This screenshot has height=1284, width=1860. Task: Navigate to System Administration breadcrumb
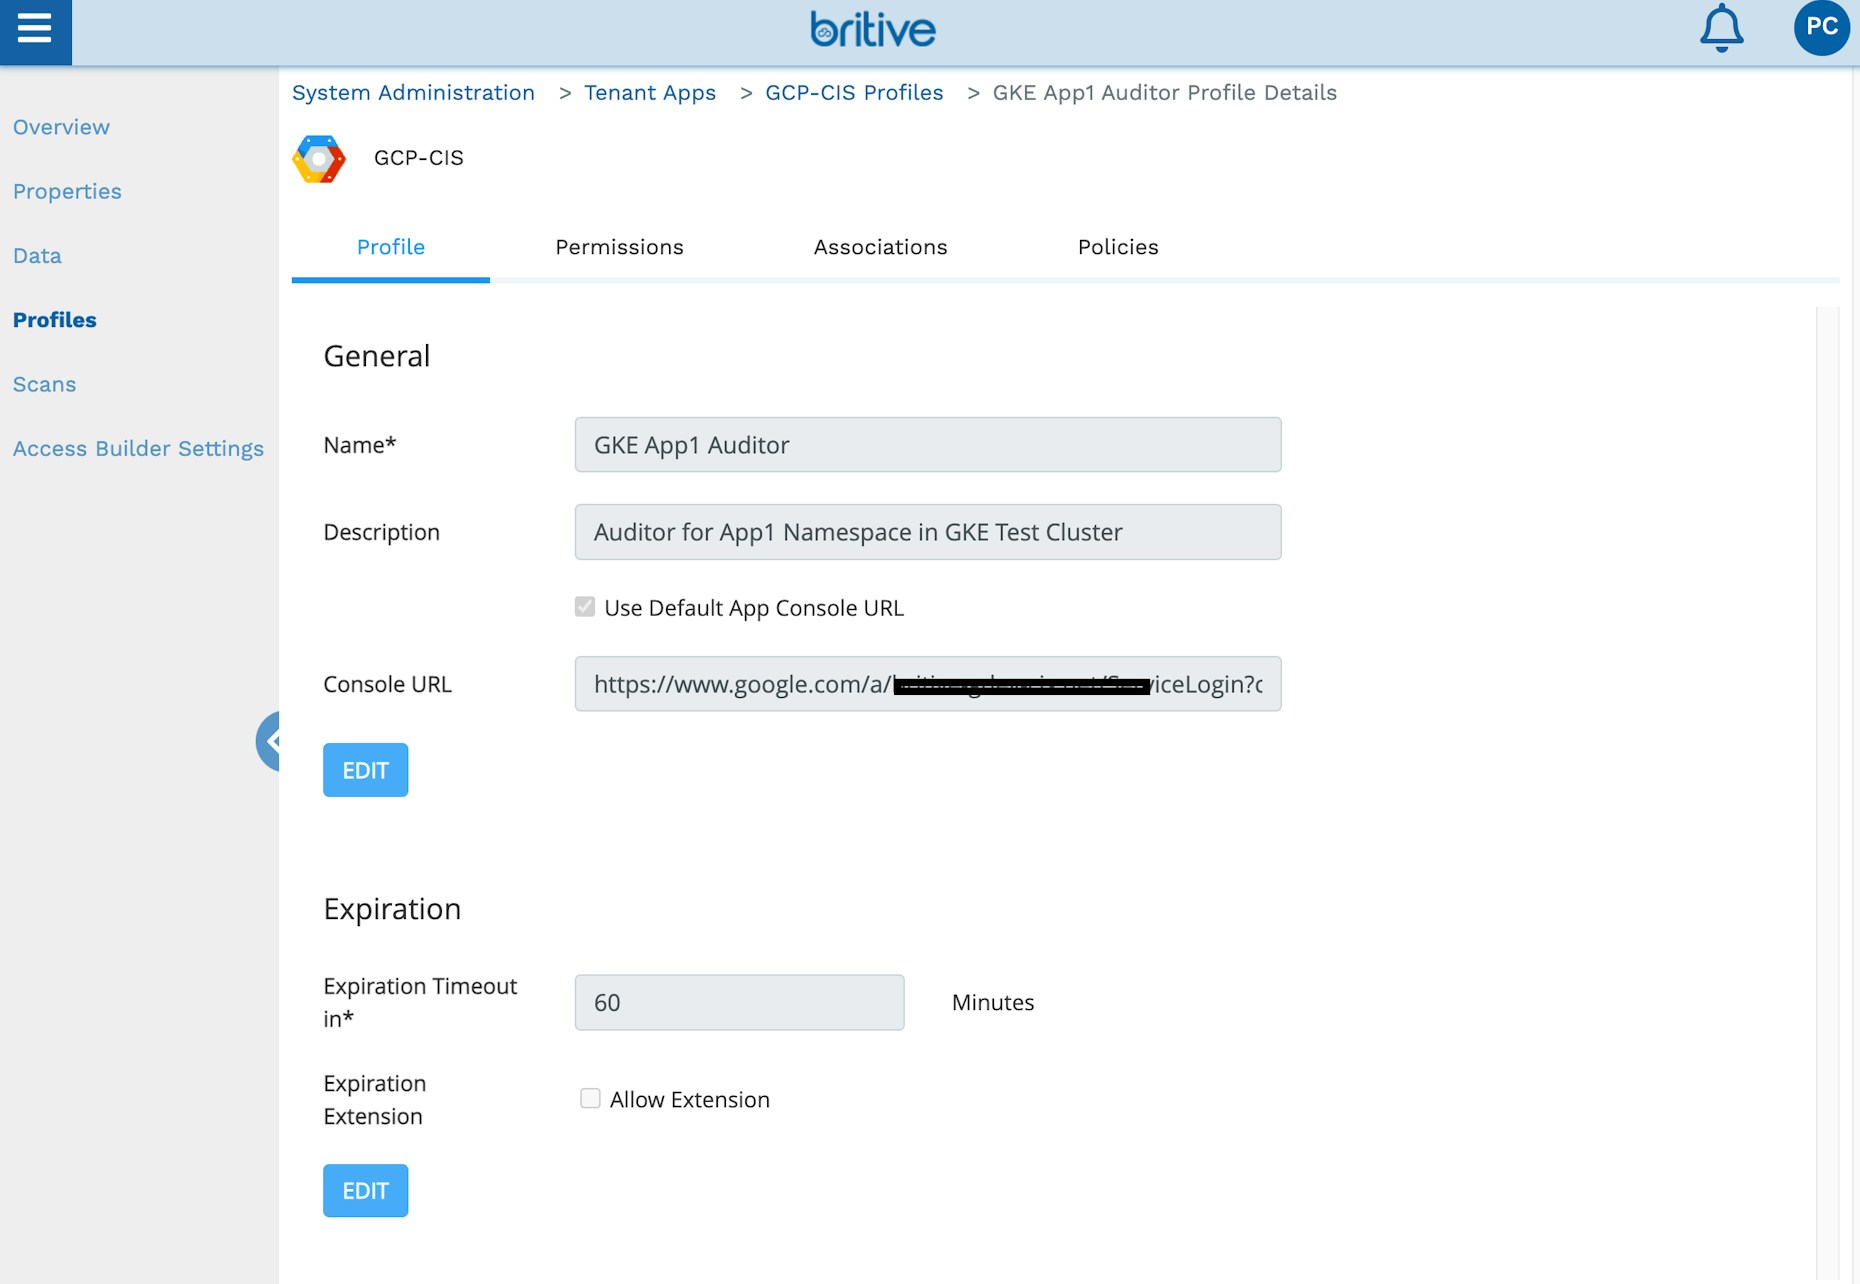[x=413, y=93]
